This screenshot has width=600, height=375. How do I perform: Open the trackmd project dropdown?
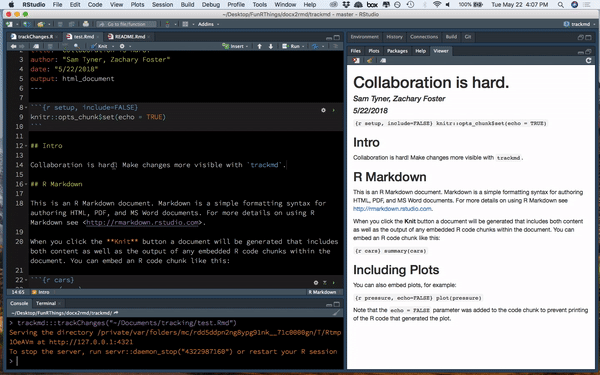[x=579, y=24]
